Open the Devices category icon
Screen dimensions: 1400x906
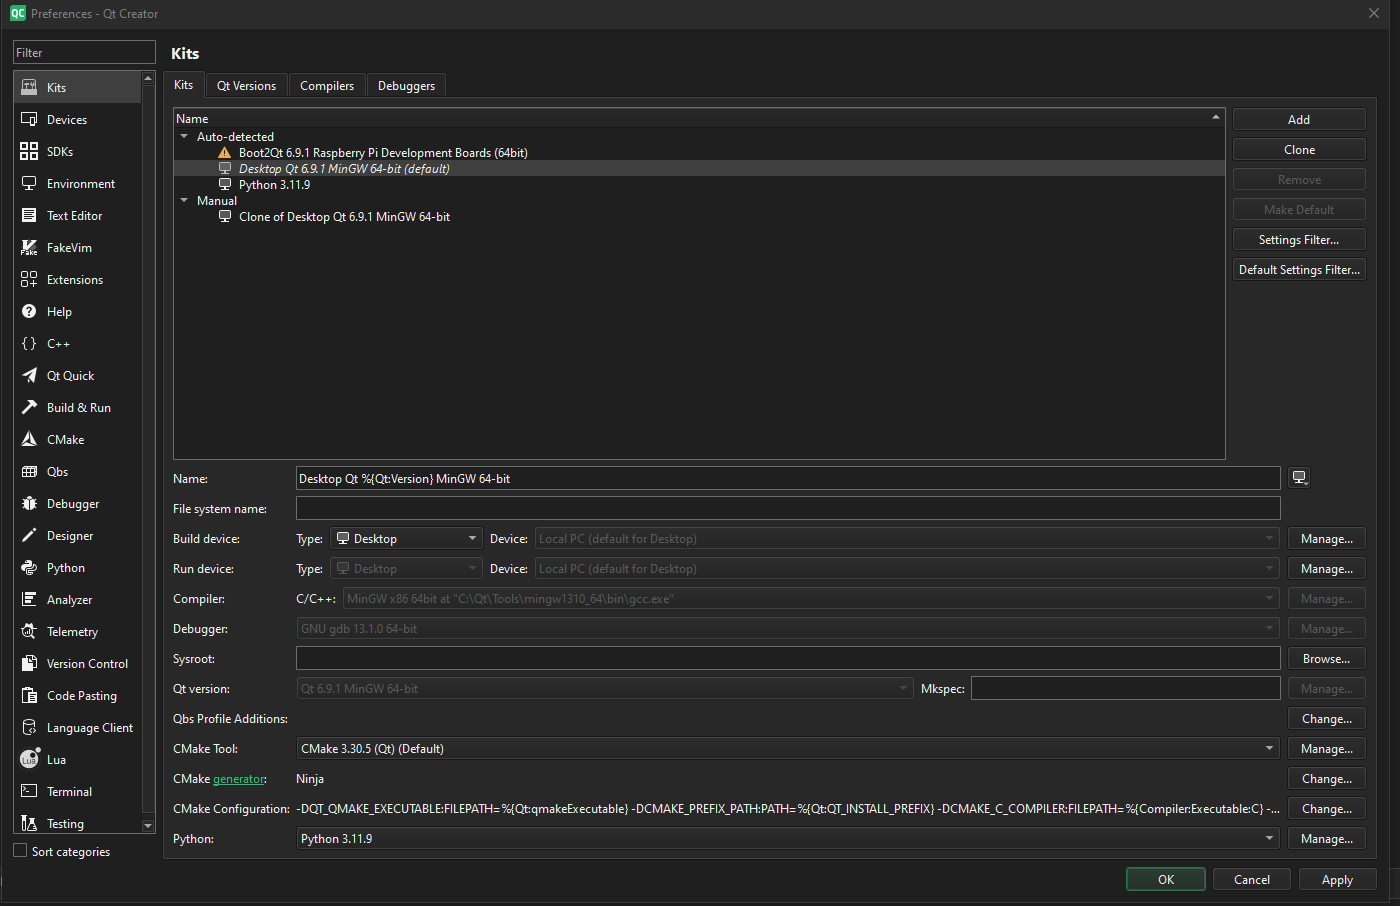tap(29, 120)
